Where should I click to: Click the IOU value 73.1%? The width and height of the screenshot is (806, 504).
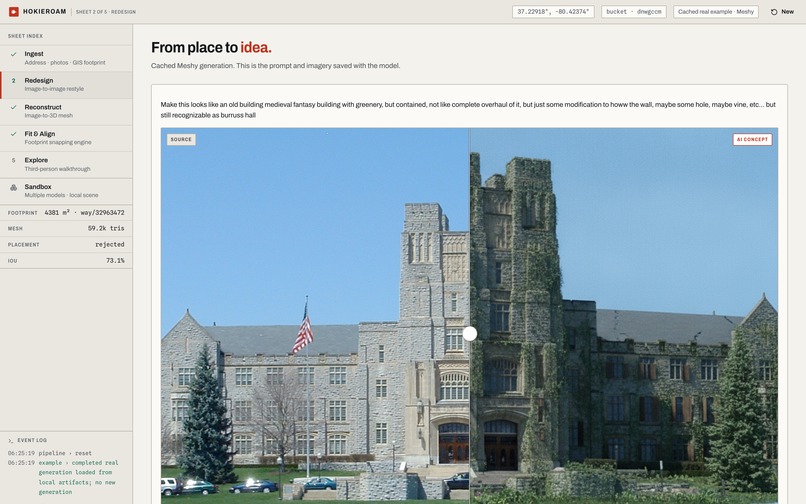[x=115, y=261]
